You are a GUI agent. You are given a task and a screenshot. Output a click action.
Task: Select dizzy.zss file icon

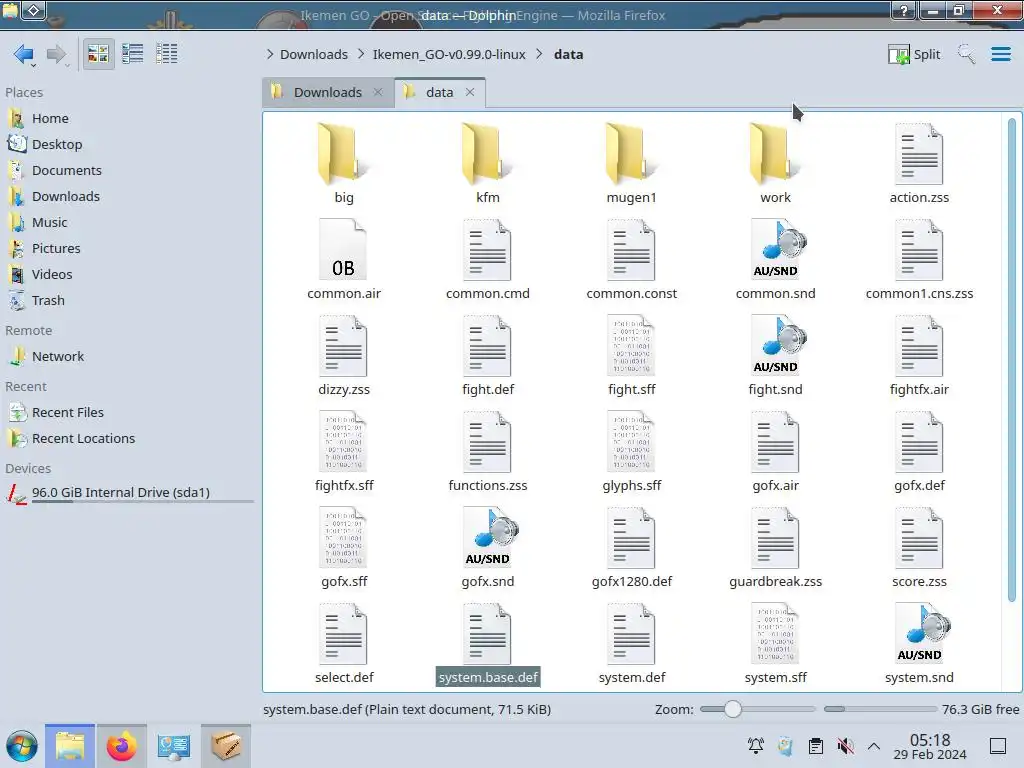pyautogui.click(x=344, y=346)
